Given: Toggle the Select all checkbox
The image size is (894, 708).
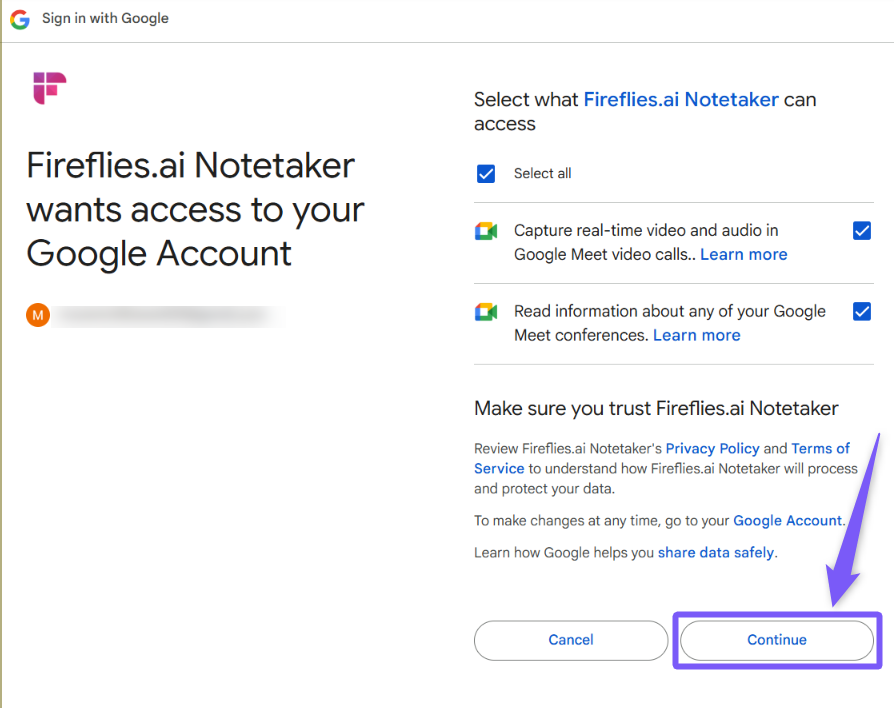Looking at the screenshot, I should click(486, 174).
